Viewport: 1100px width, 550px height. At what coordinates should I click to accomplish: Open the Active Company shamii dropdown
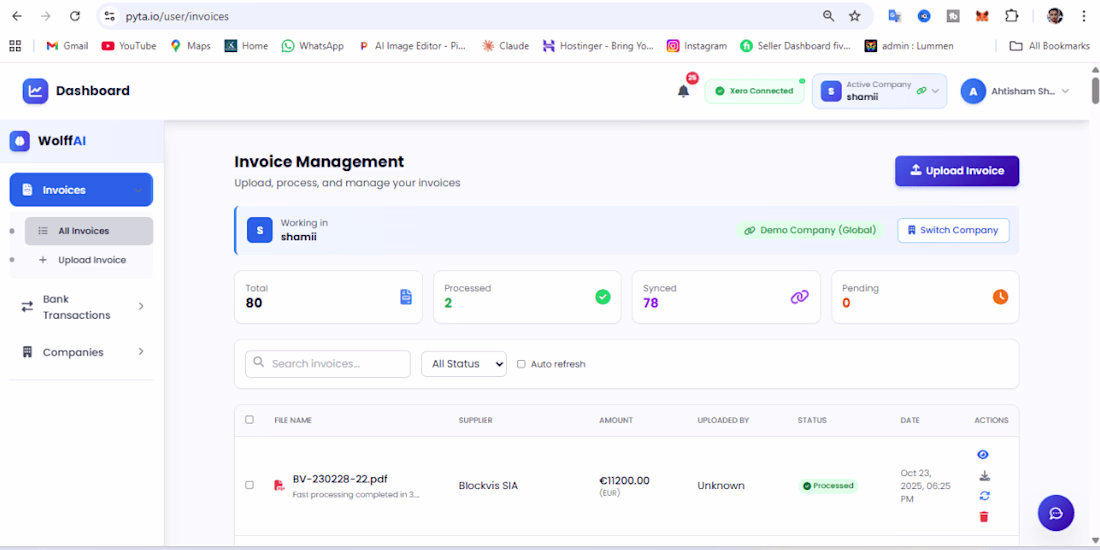(880, 91)
